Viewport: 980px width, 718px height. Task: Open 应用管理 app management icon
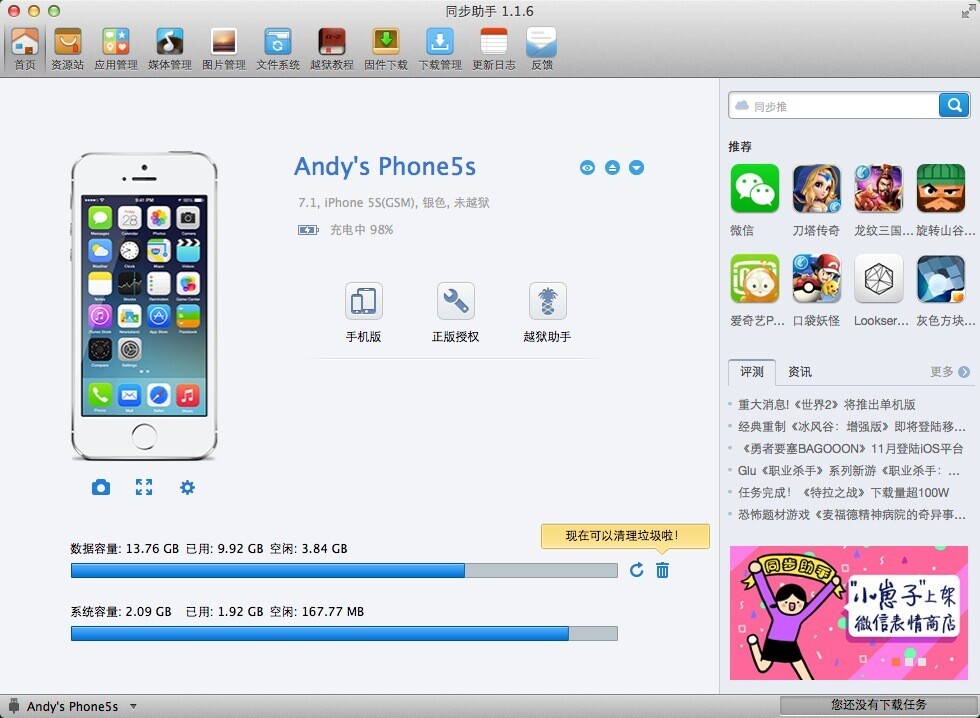(116, 49)
